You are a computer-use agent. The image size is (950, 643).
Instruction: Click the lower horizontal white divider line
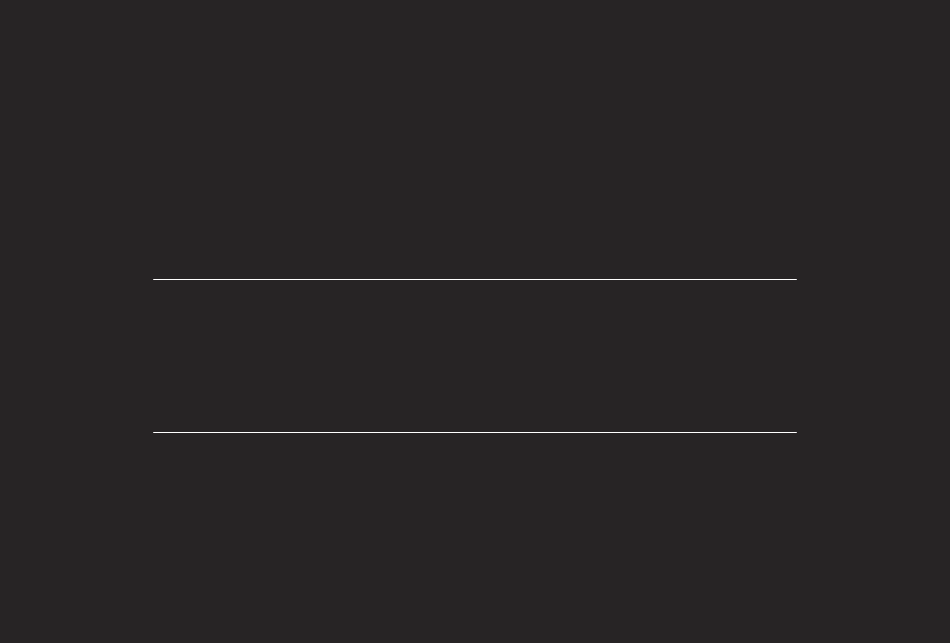474,432
